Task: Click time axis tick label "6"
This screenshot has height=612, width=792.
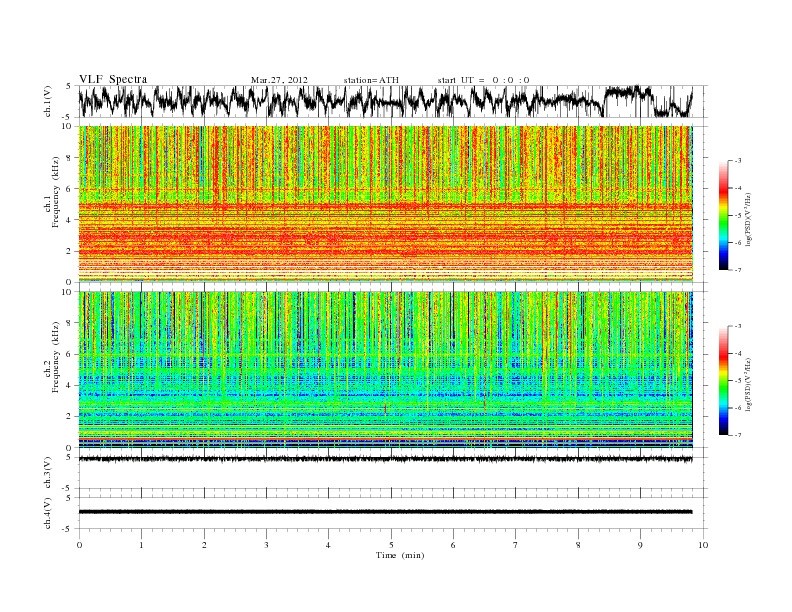Action: tap(453, 545)
